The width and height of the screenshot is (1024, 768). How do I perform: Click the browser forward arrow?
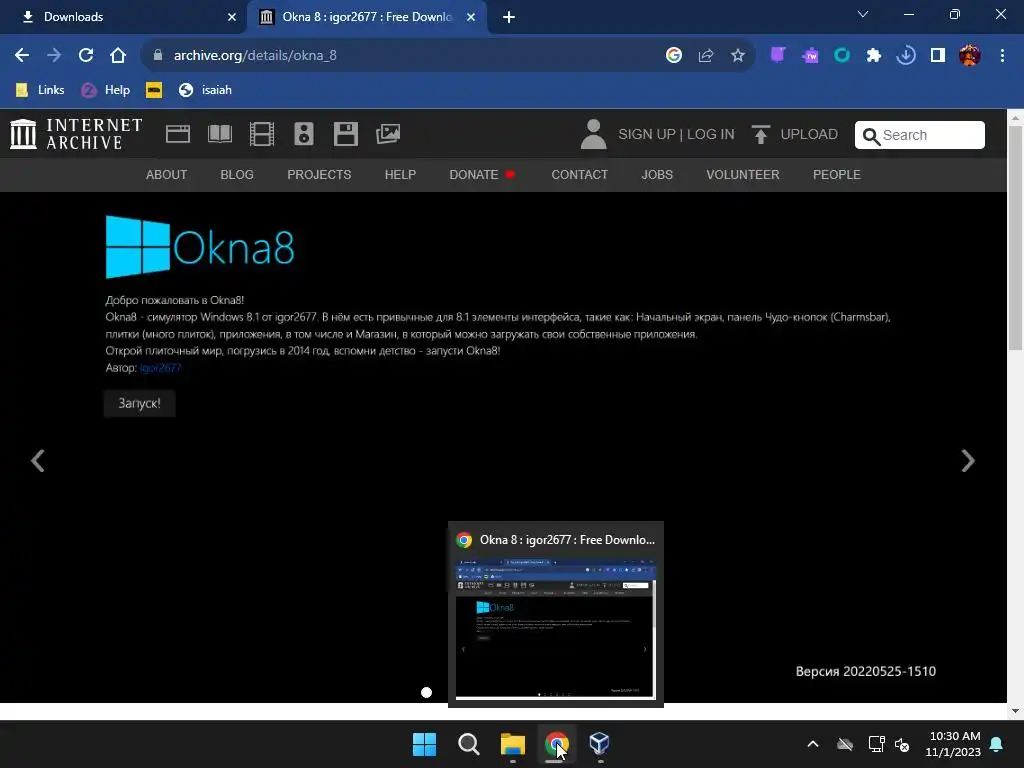pyautogui.click(x=54, y=56)
